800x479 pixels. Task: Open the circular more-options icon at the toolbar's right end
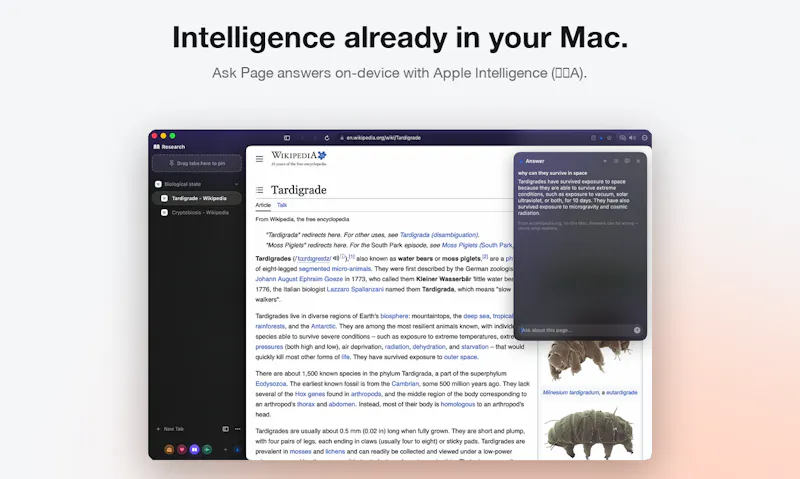click(645, 138)
